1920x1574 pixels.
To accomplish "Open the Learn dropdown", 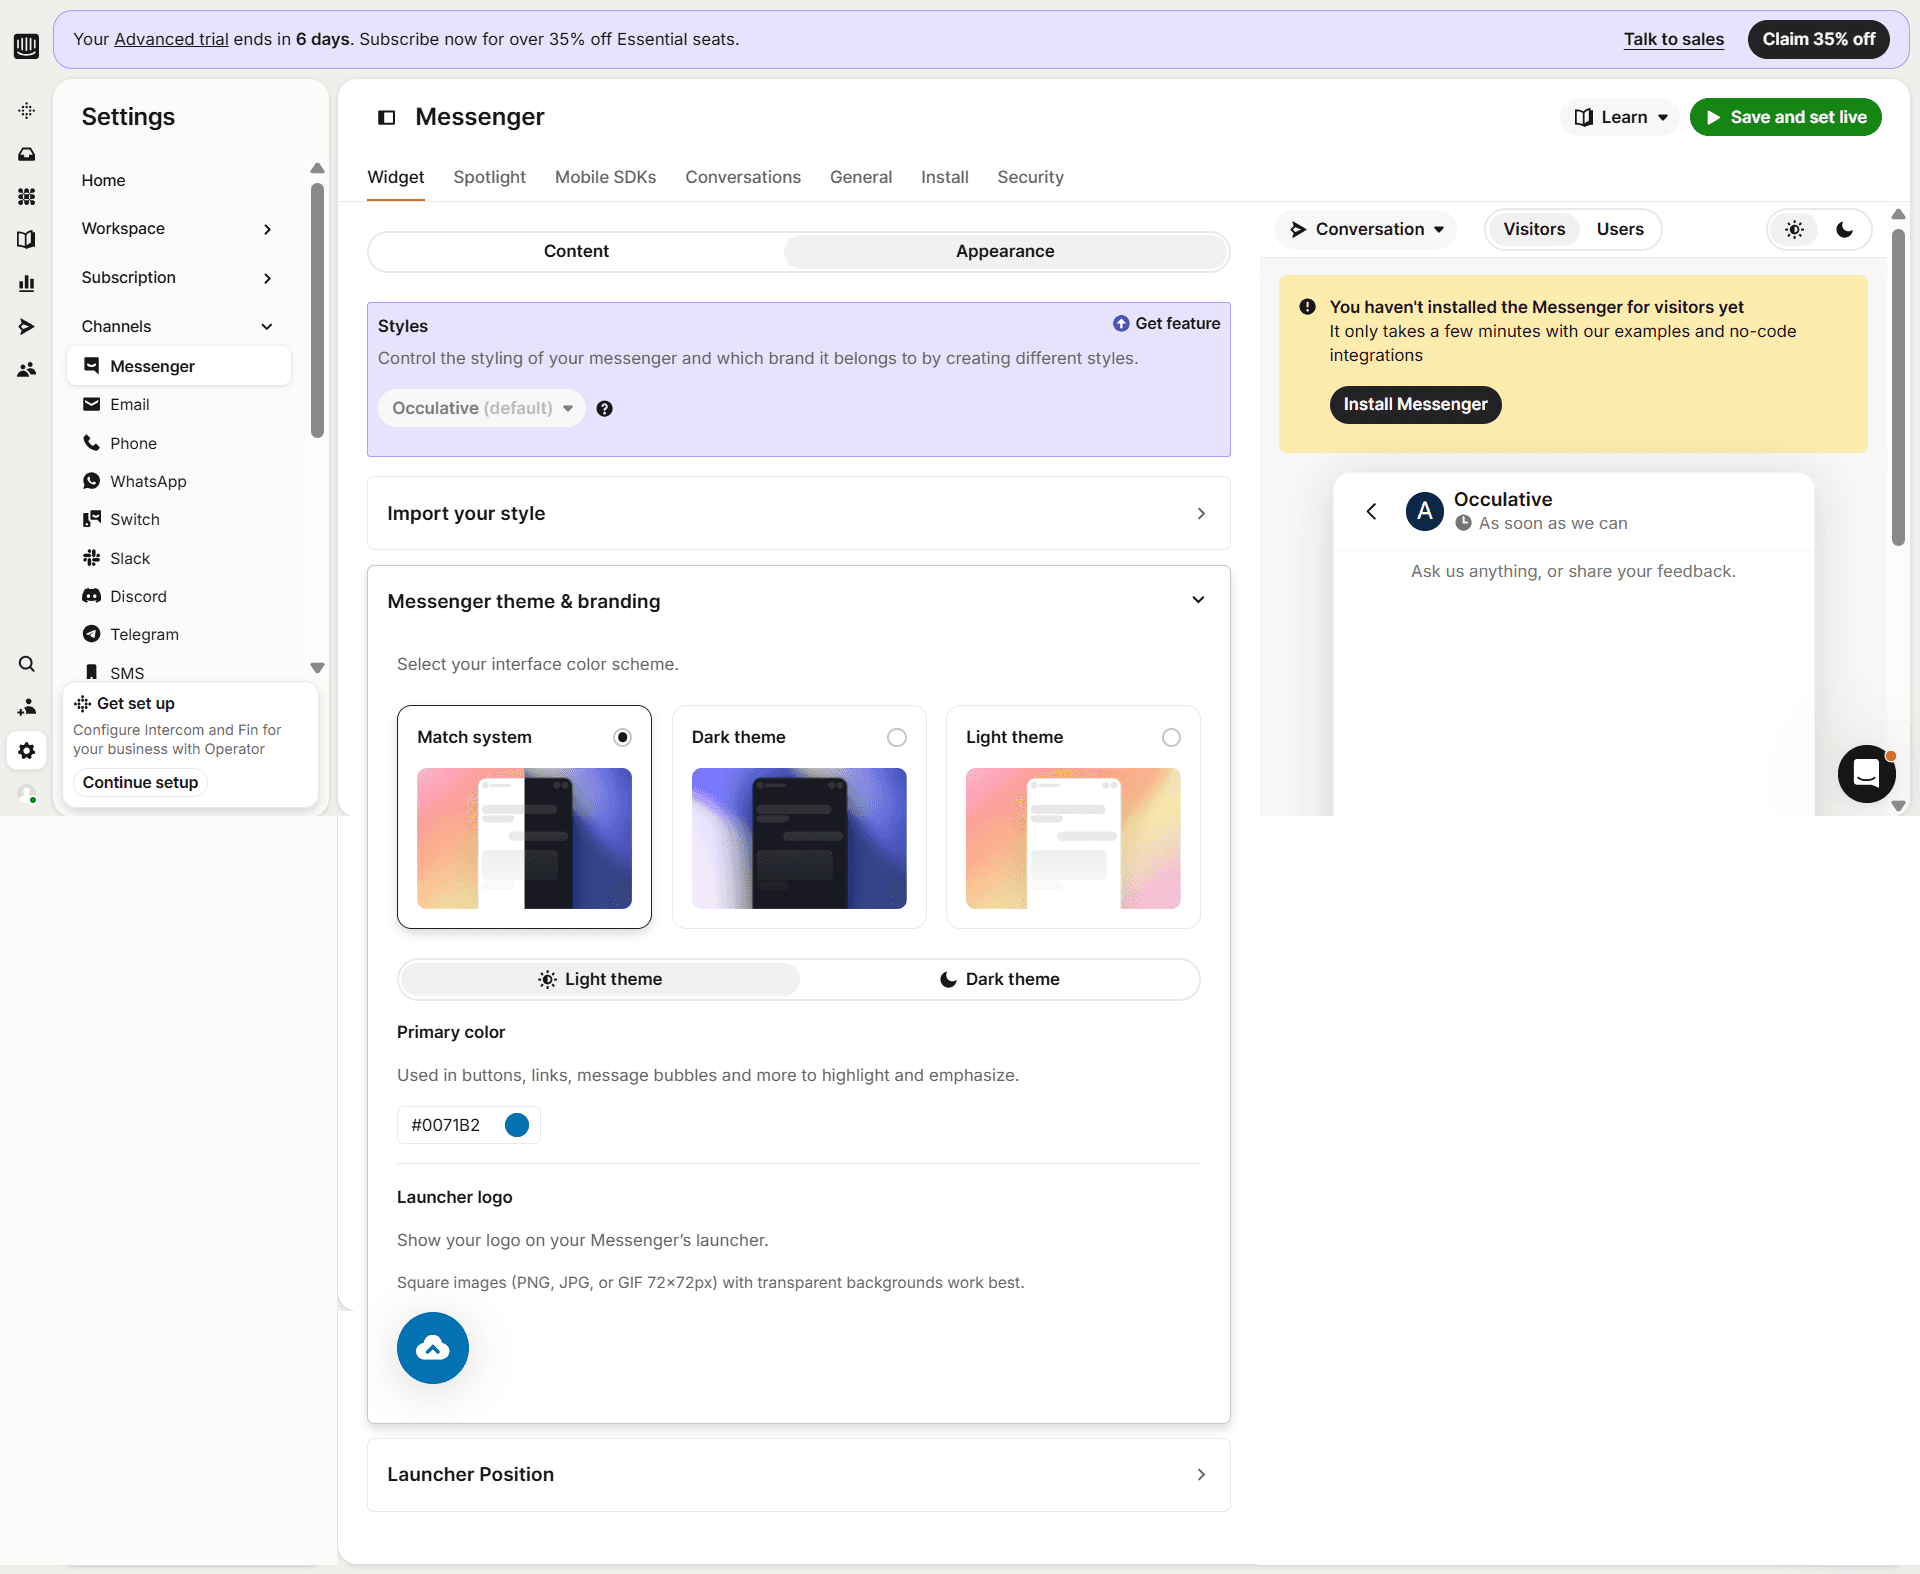I will 1620,117.
